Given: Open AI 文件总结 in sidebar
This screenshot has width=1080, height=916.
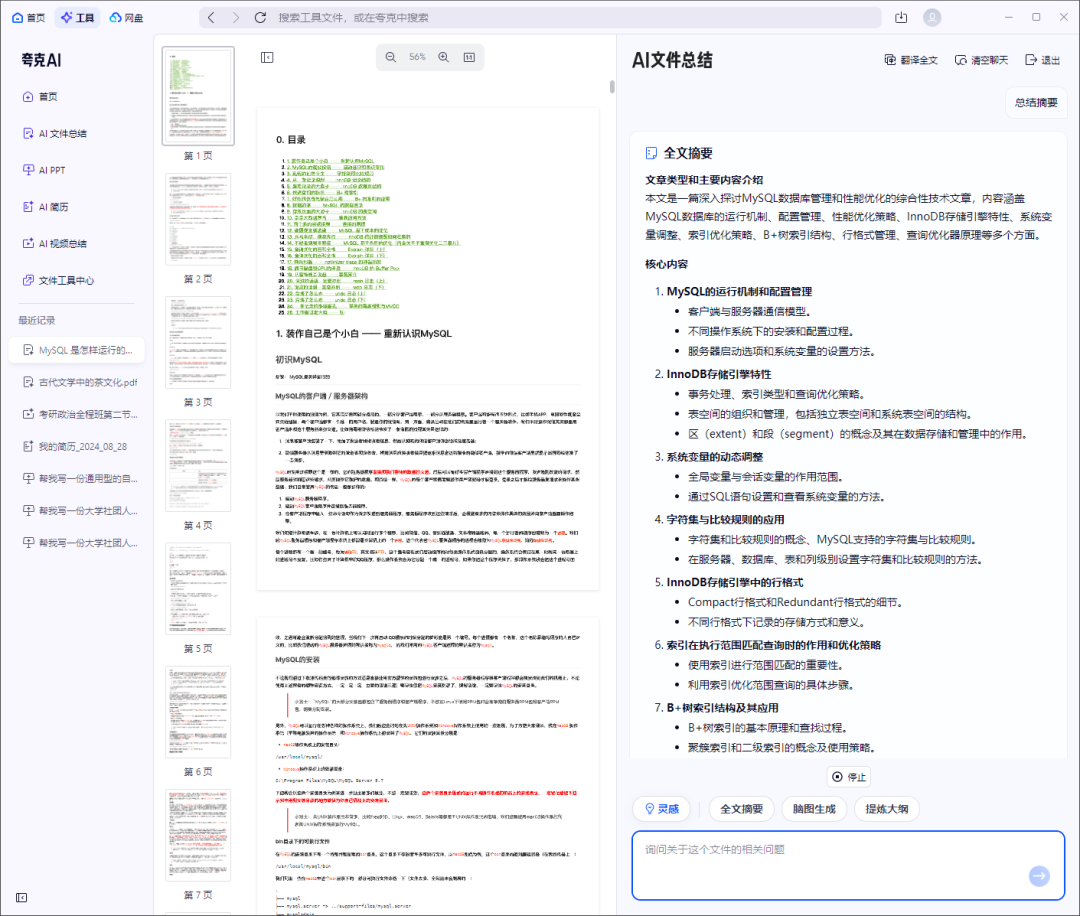Looking at the screenshot, I should click(x=55, y=134).
